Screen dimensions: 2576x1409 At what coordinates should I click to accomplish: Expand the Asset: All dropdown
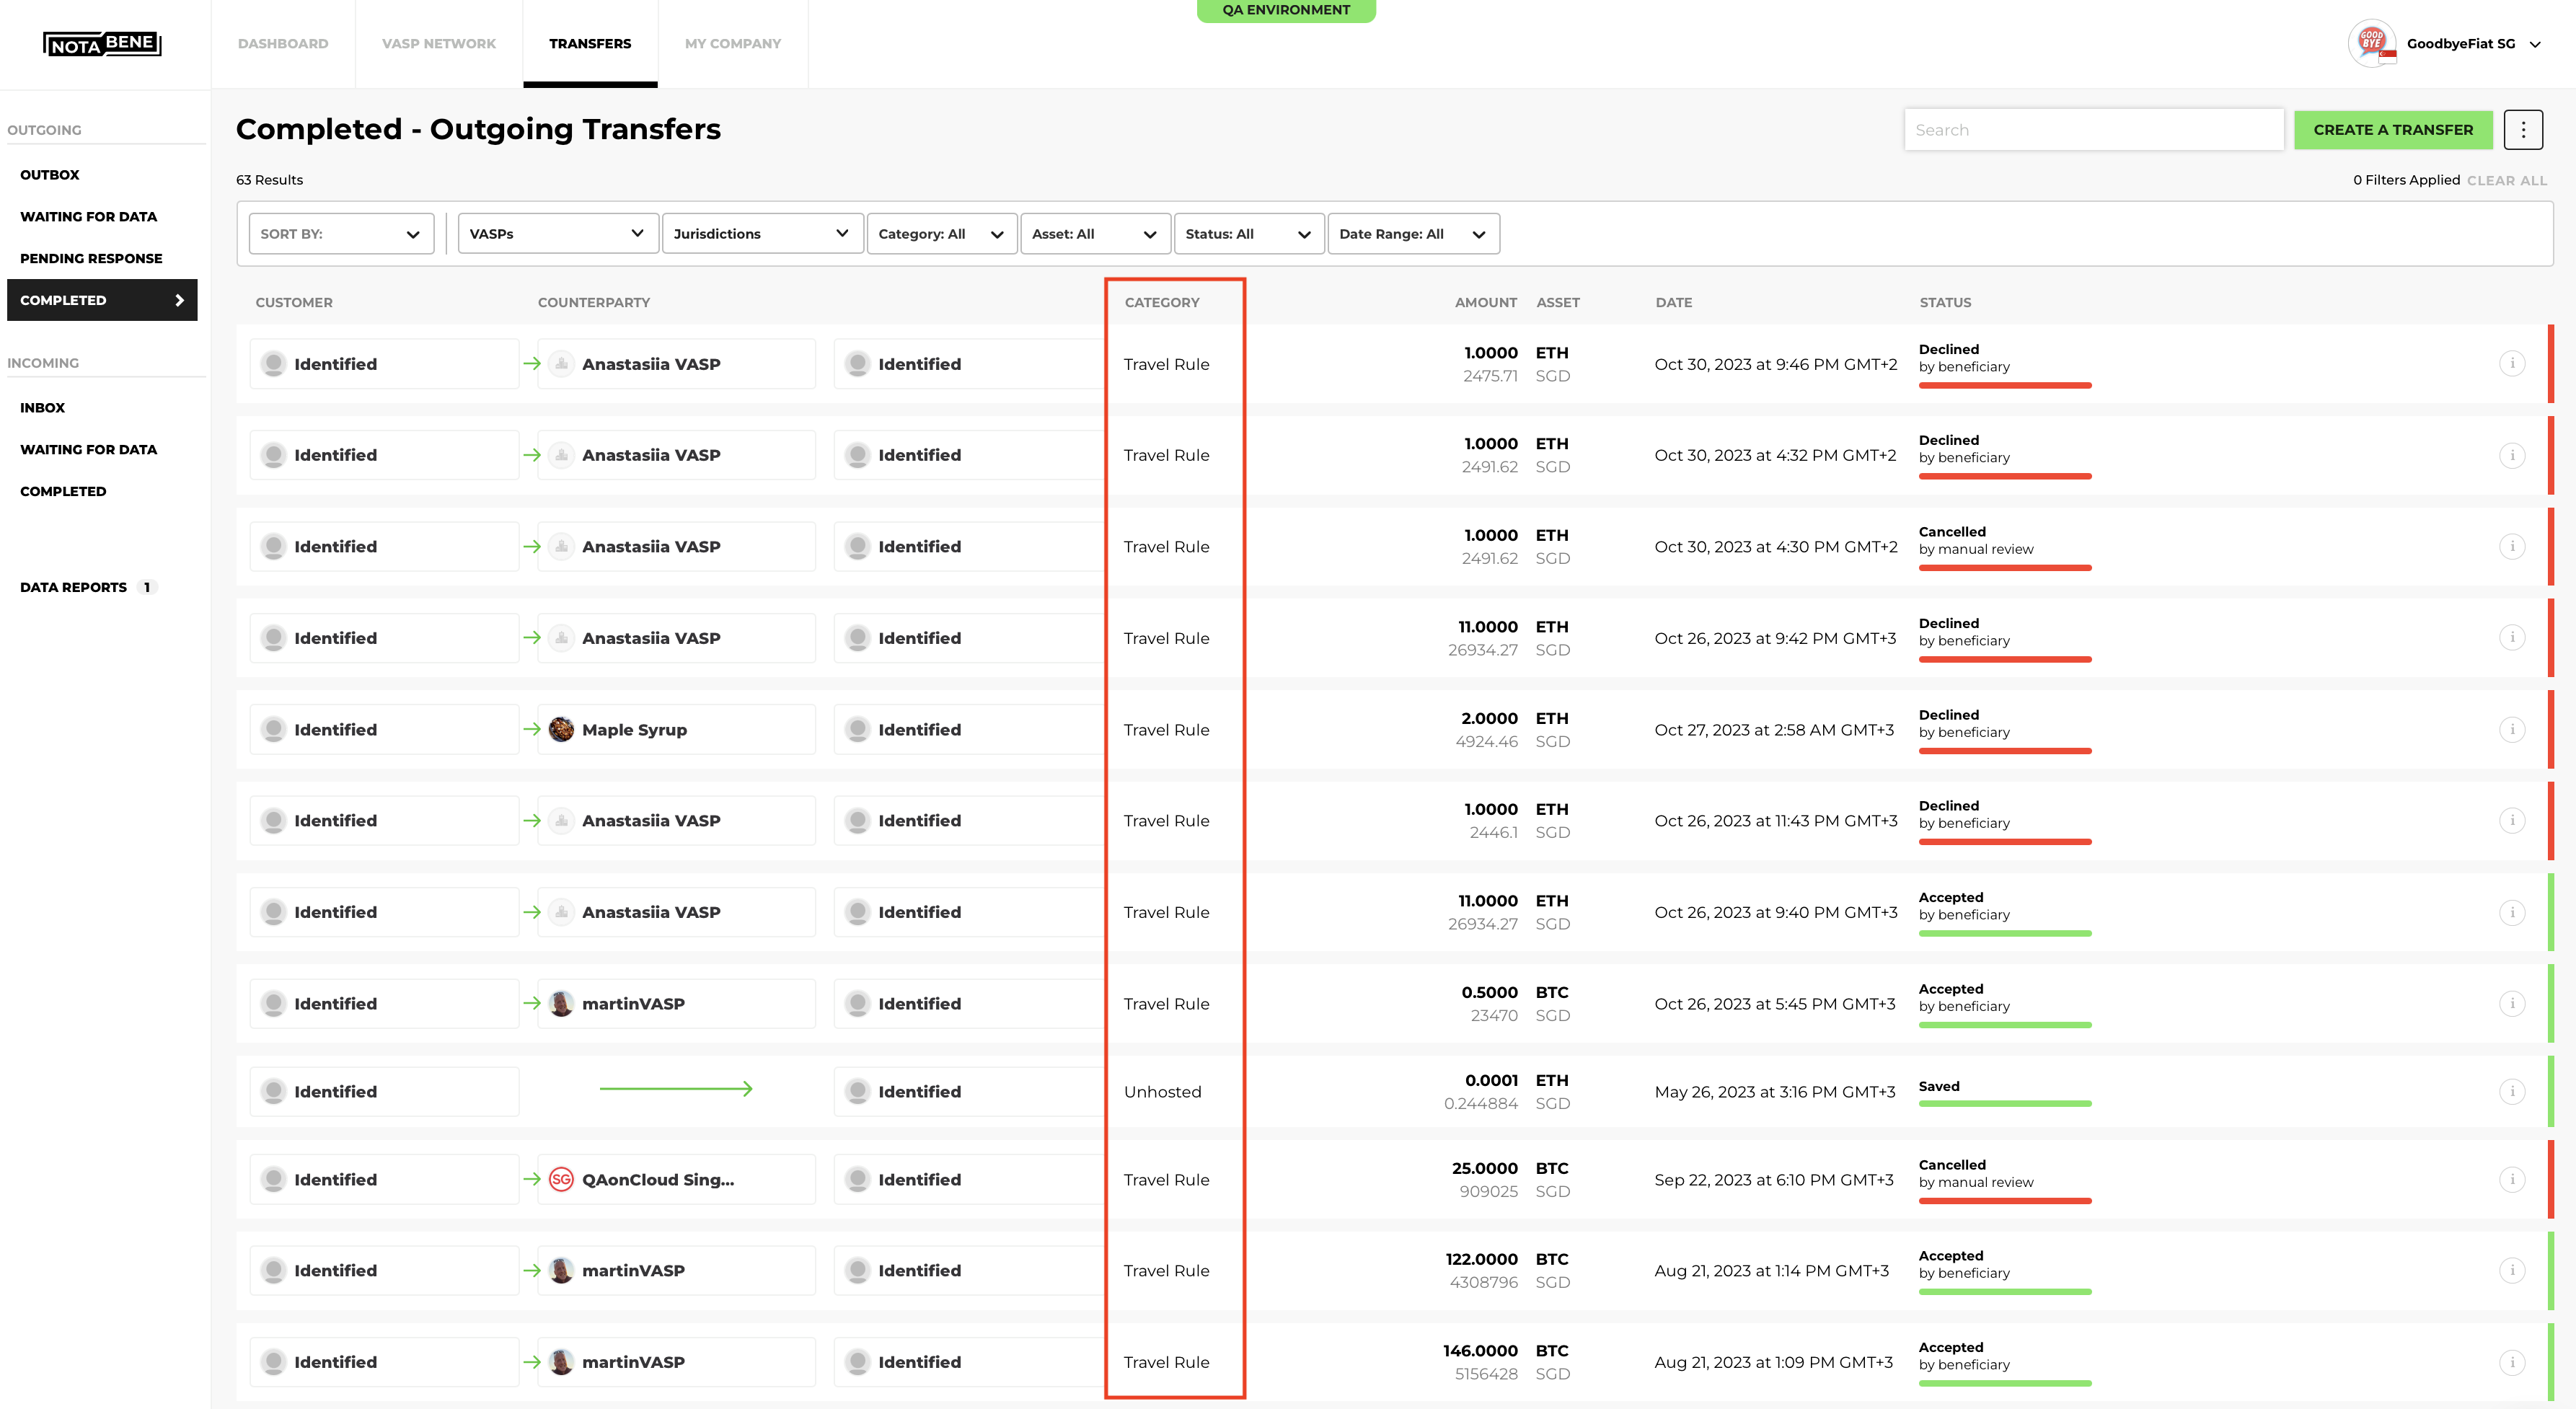coord(1095,234)
